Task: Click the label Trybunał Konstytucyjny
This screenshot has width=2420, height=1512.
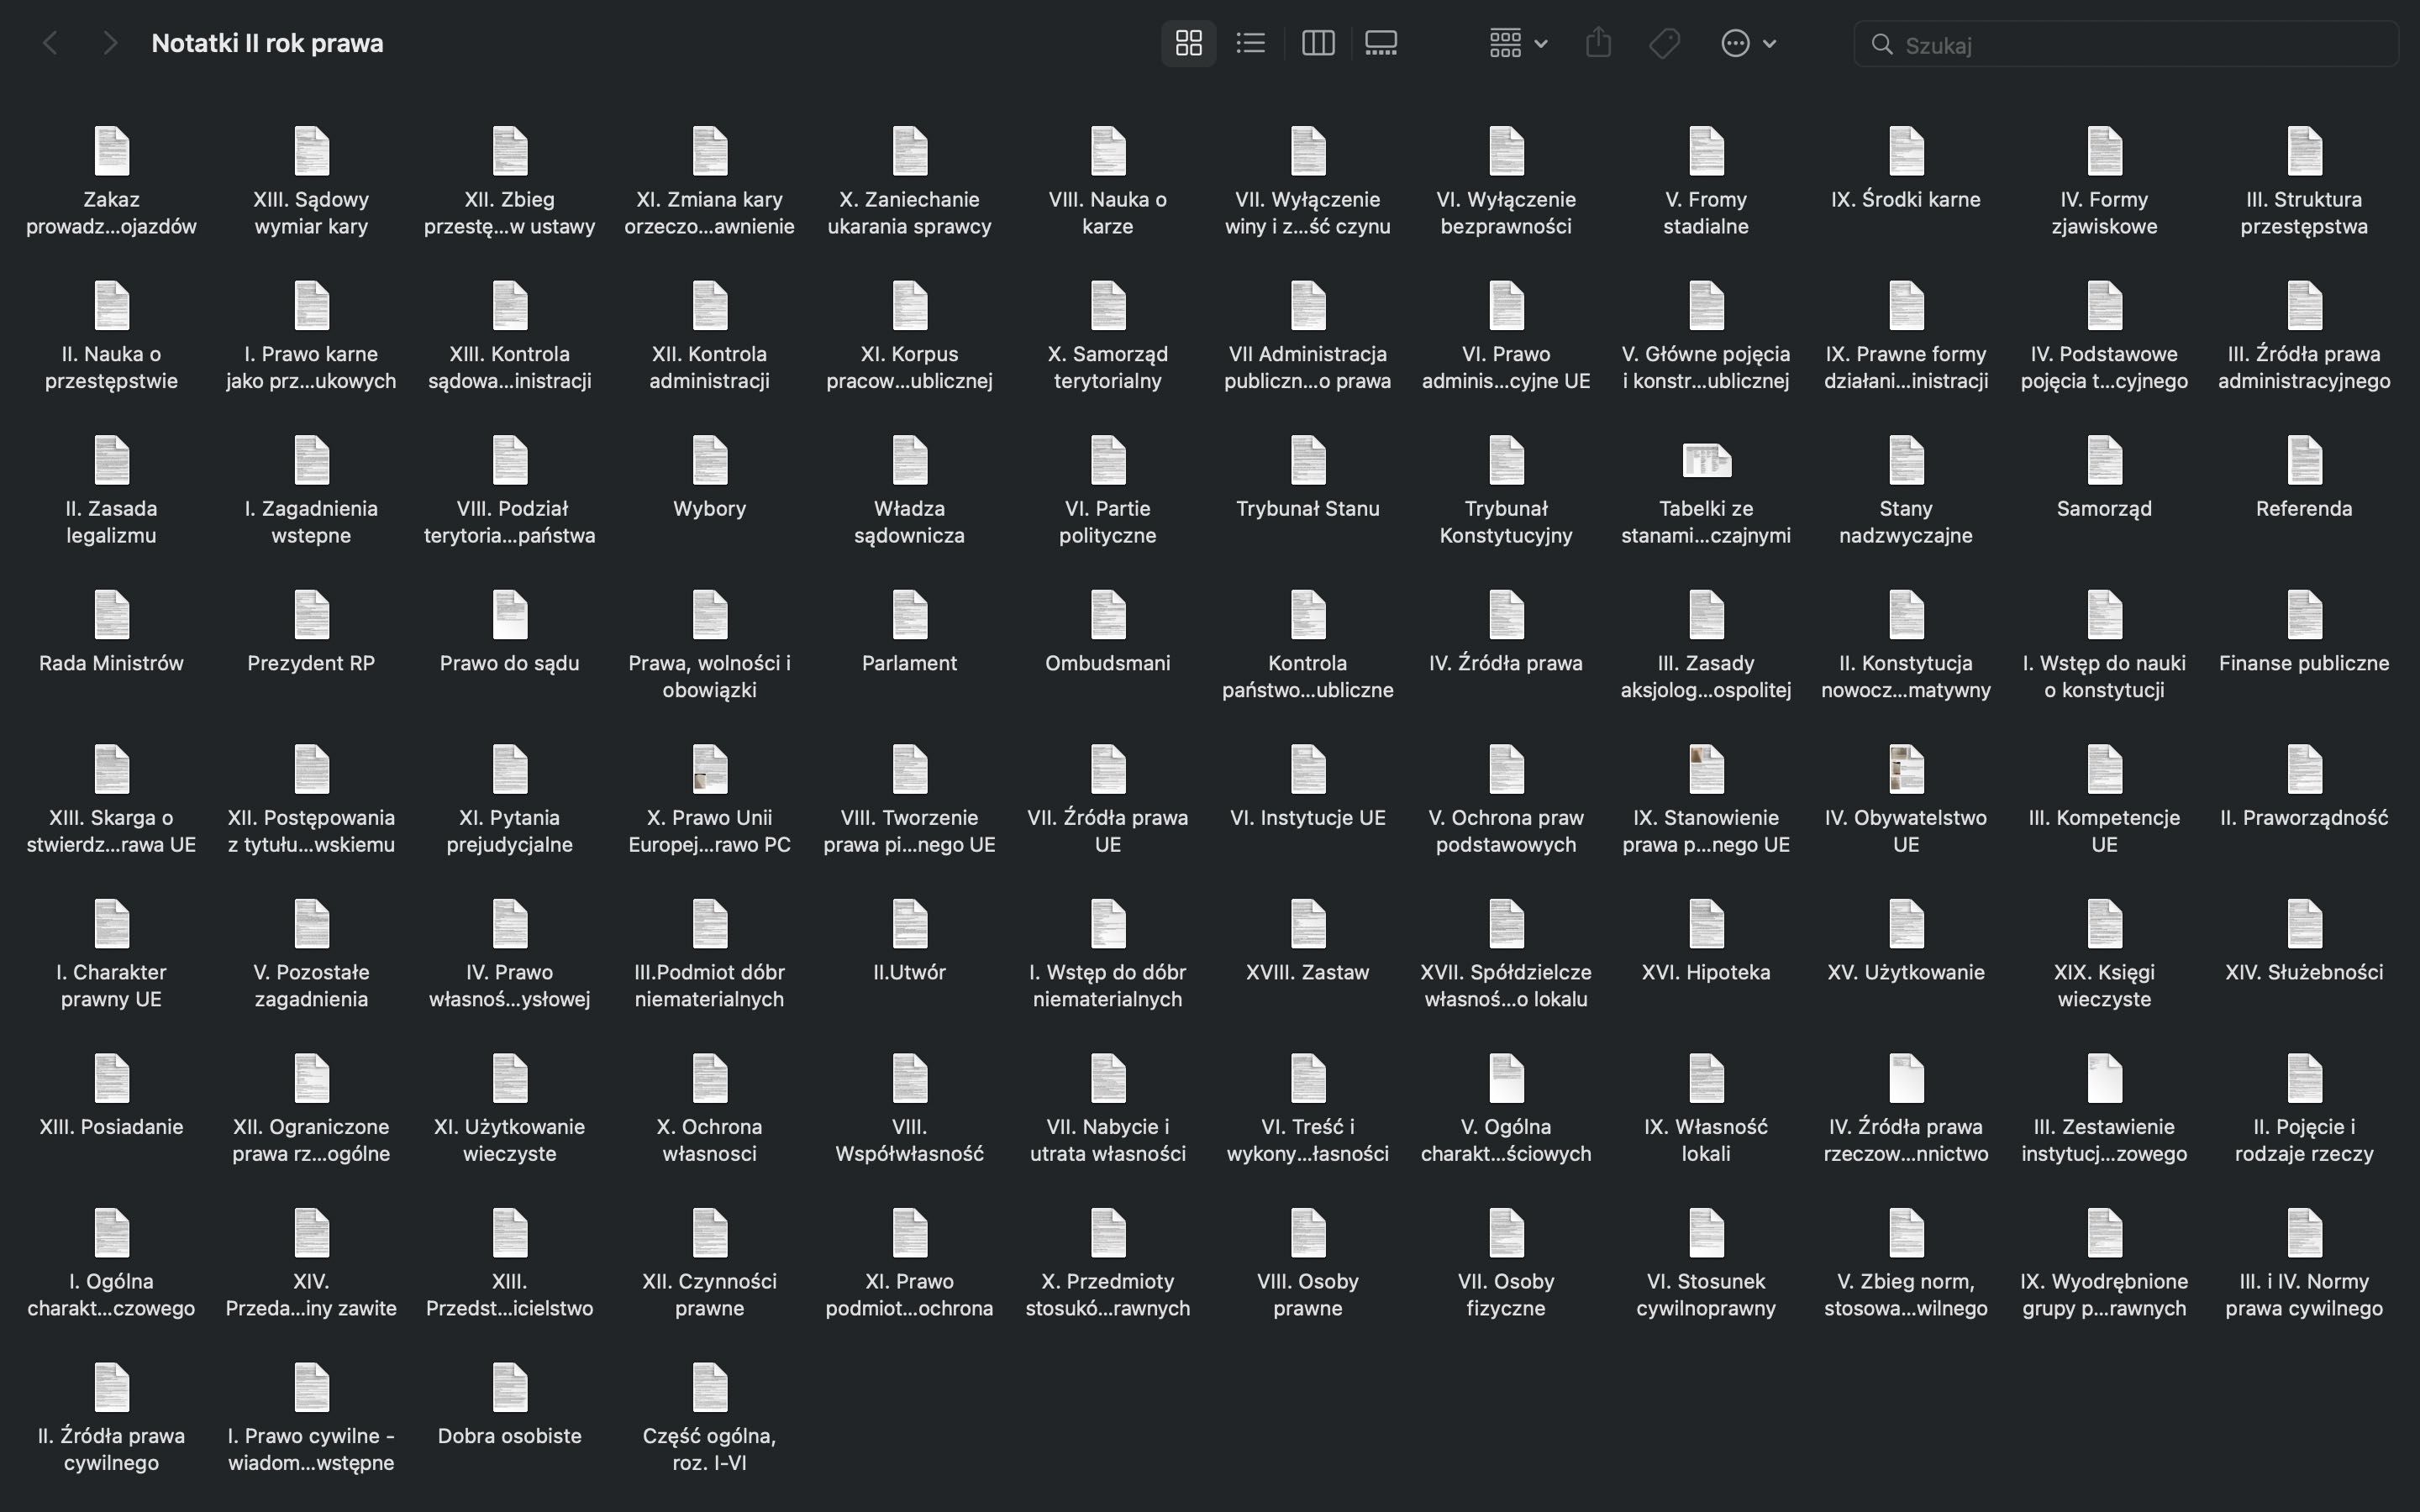Action: coord(1506,521)
